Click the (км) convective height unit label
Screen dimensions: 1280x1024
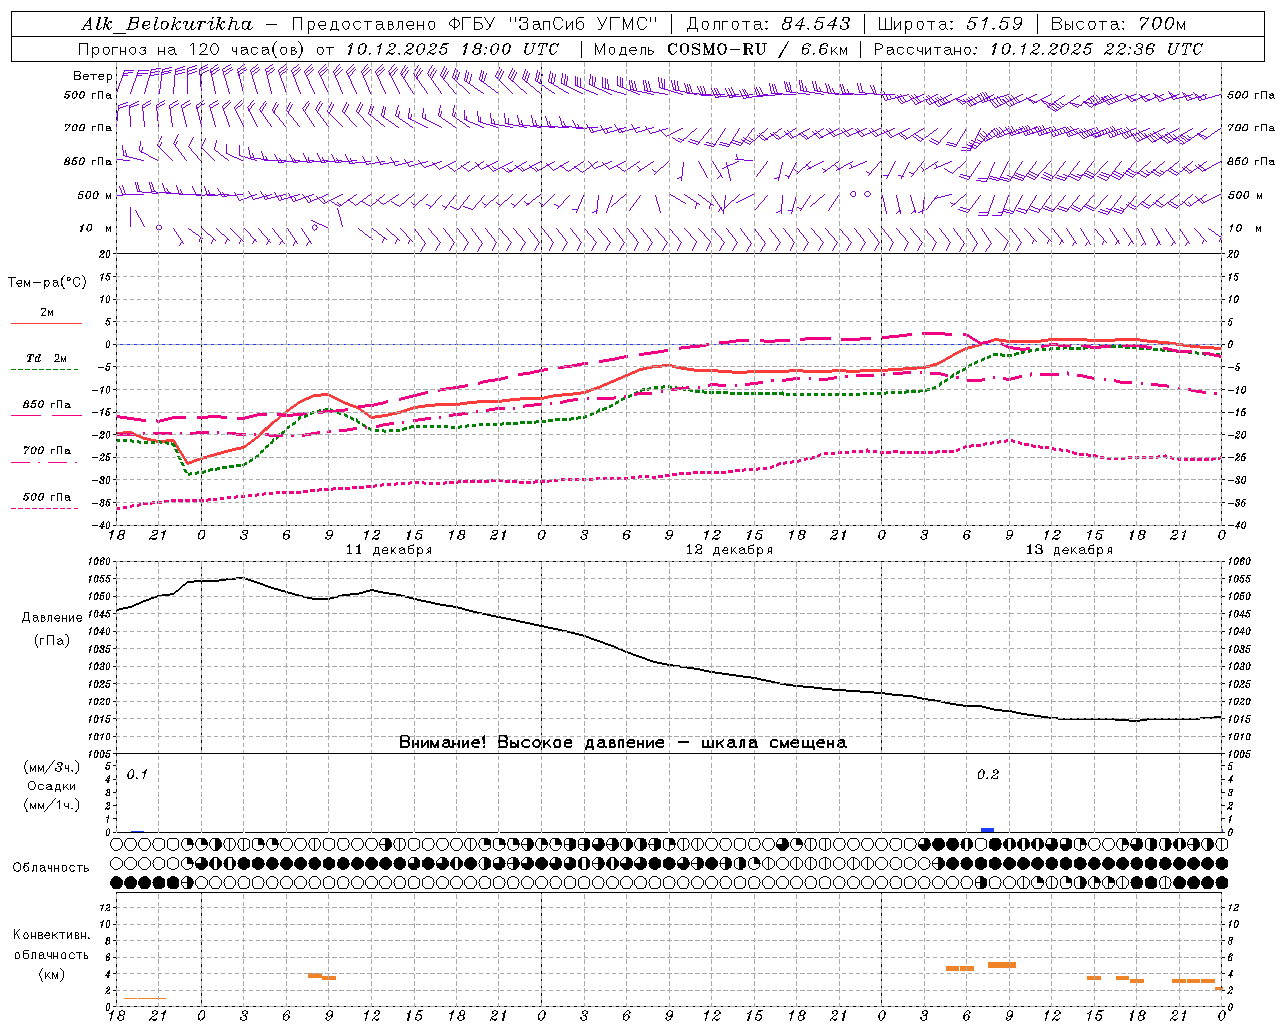click(52, 974)
